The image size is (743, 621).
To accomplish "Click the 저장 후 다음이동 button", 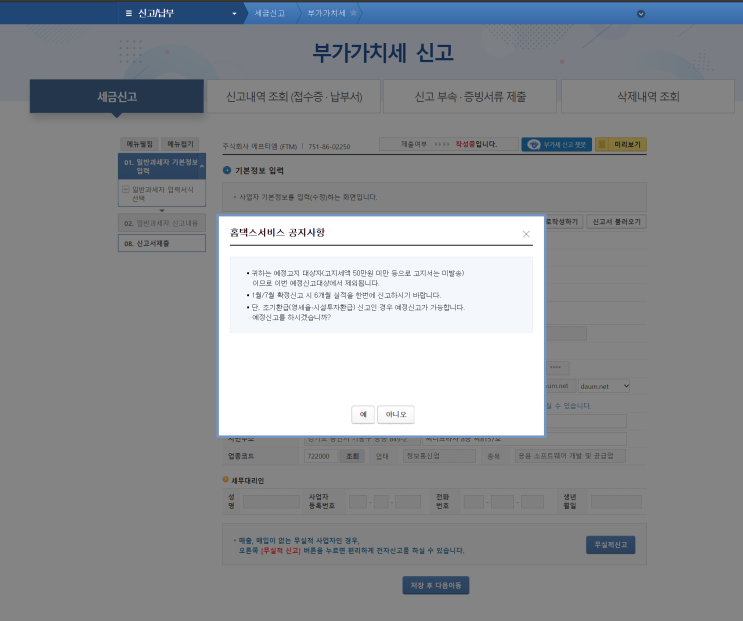I will coord(435,585).
